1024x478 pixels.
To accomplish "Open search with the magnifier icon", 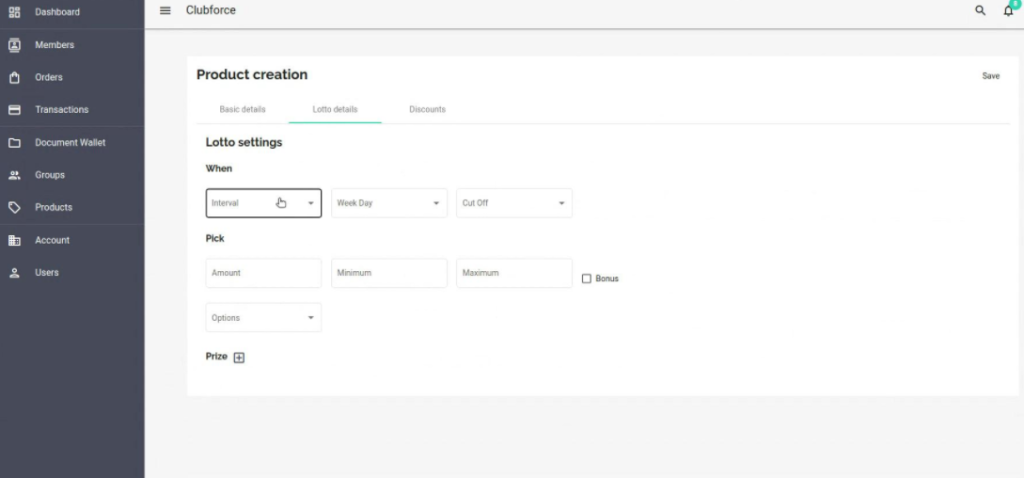I will (x=980, y=10).
